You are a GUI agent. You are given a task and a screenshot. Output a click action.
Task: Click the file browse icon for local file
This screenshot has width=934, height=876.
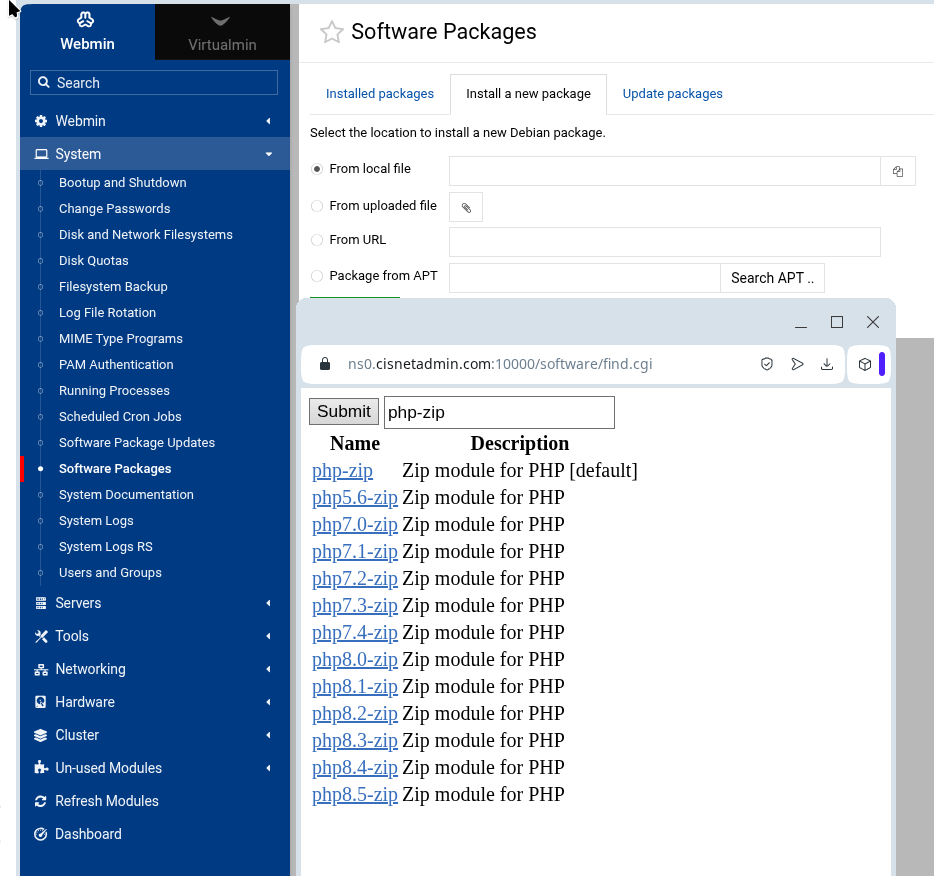[897, 172]
